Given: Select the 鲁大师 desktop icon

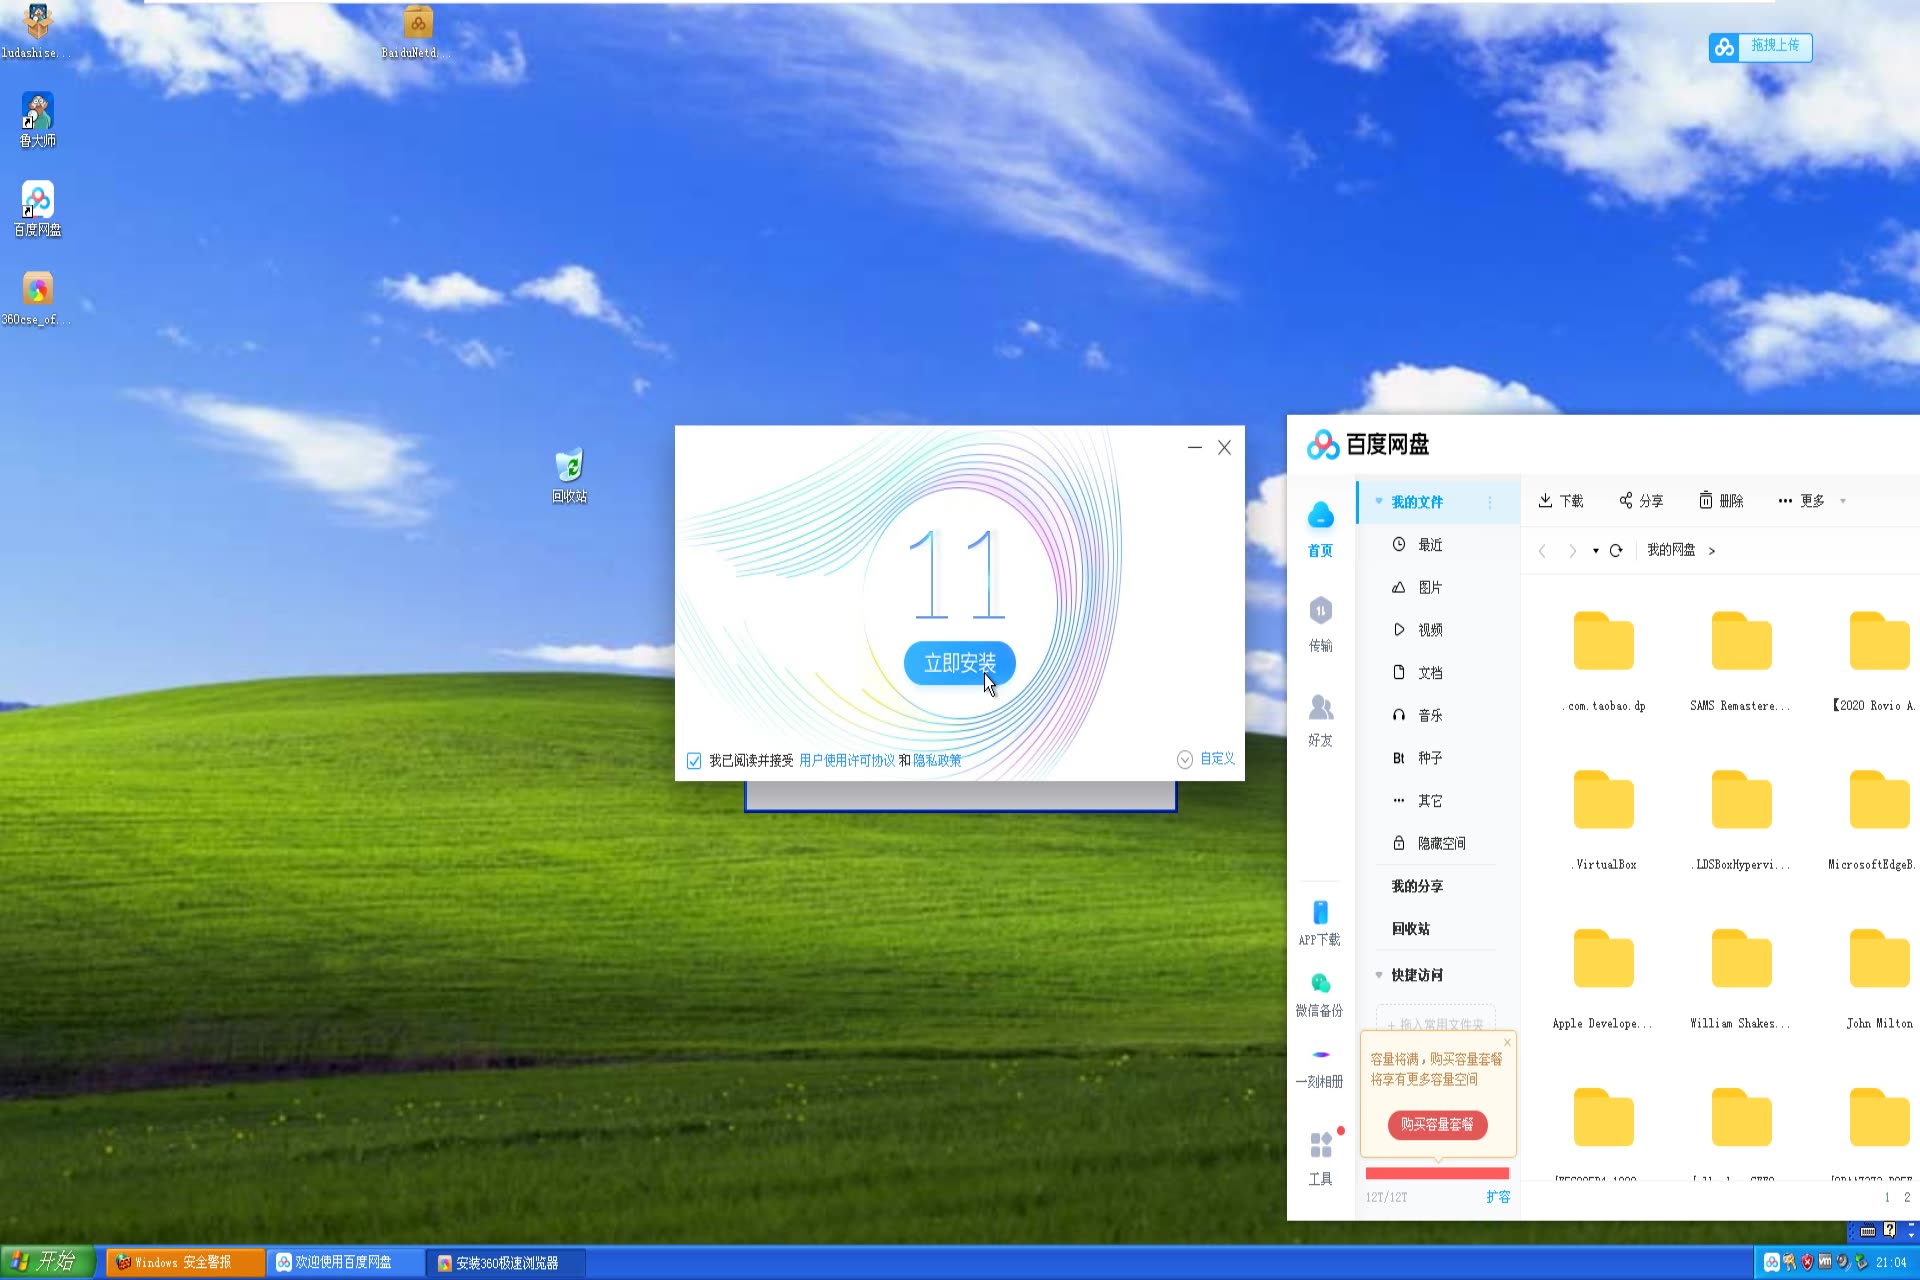Looking at the screenshot, I should point(38,120).
